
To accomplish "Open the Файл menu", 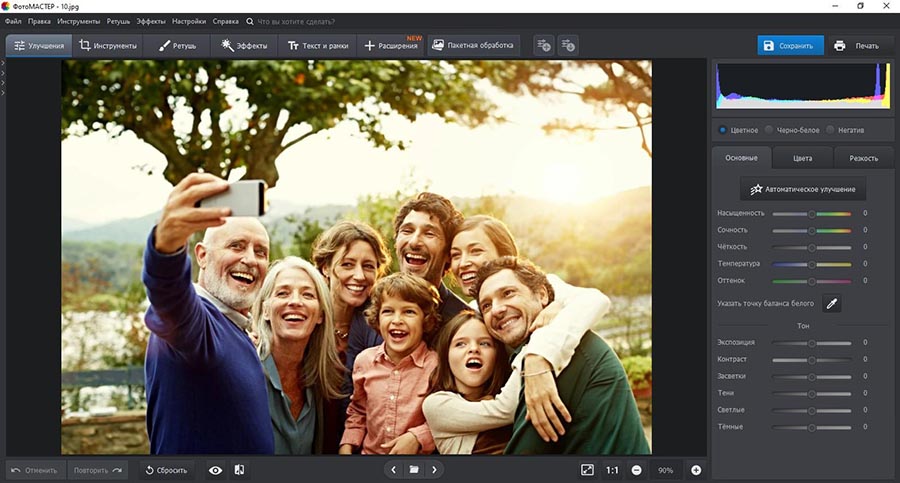I will [13, 21].
